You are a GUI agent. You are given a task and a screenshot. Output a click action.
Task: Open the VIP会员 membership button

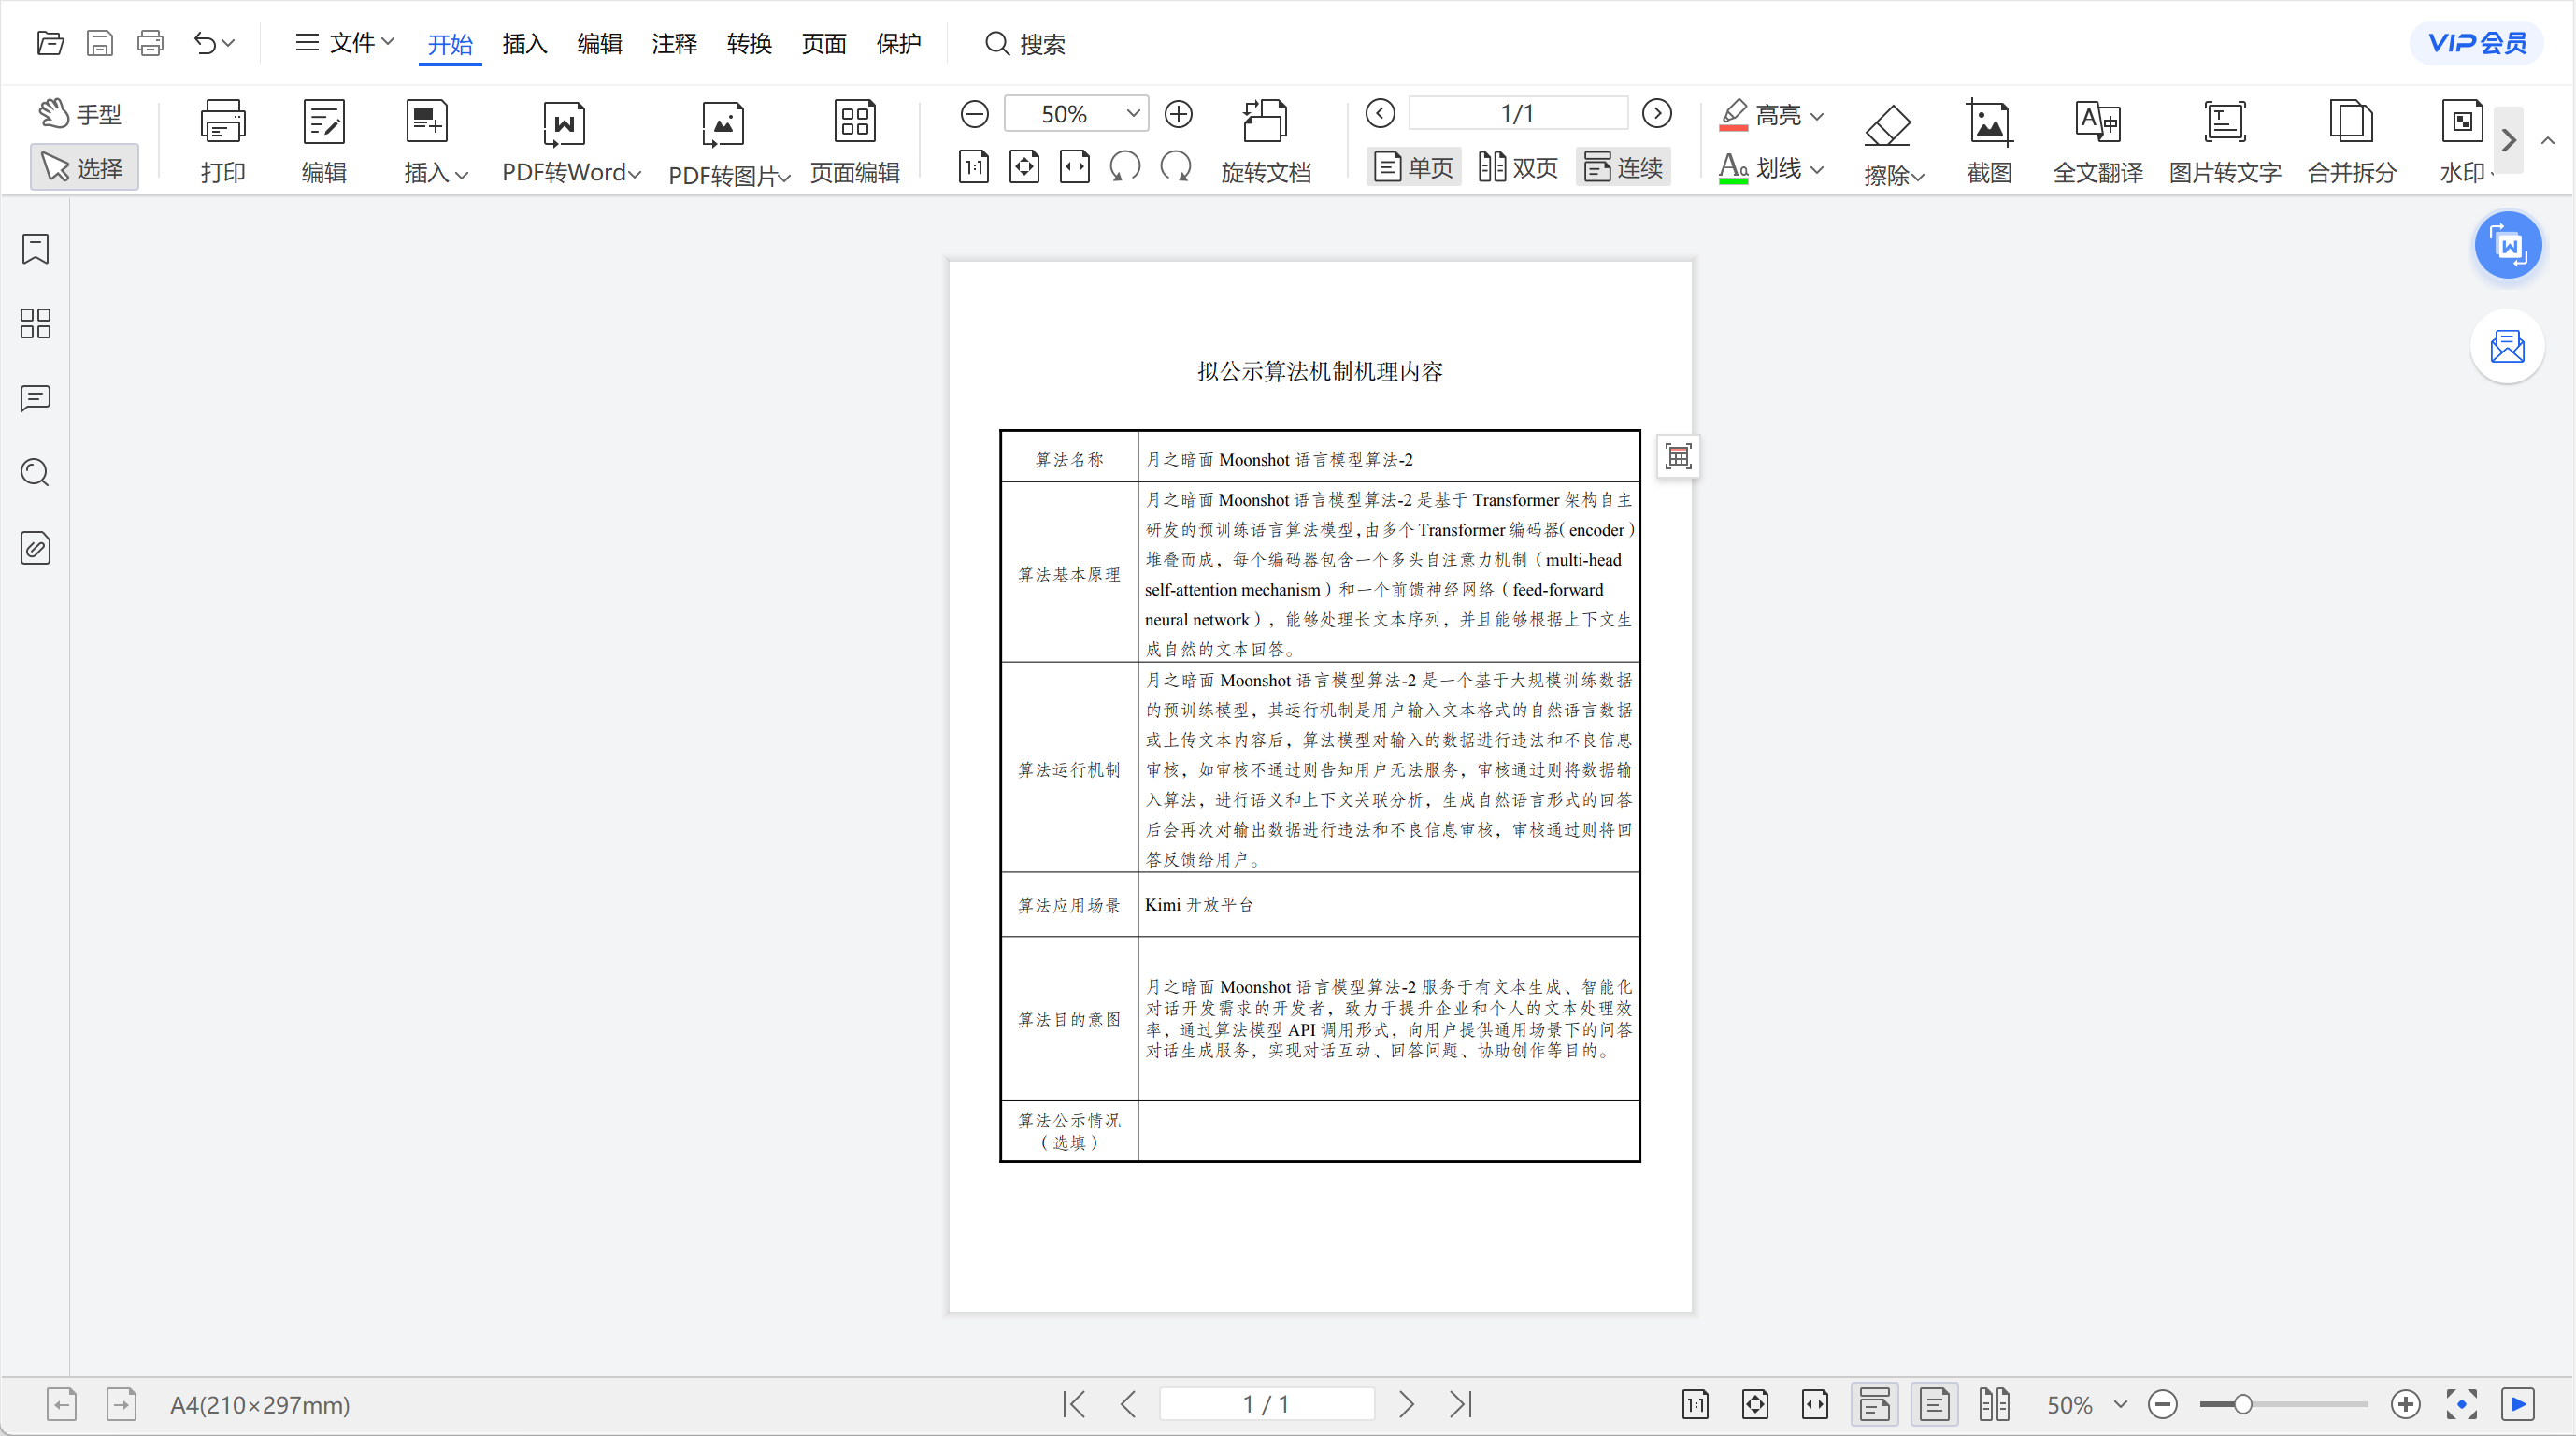2477,43
